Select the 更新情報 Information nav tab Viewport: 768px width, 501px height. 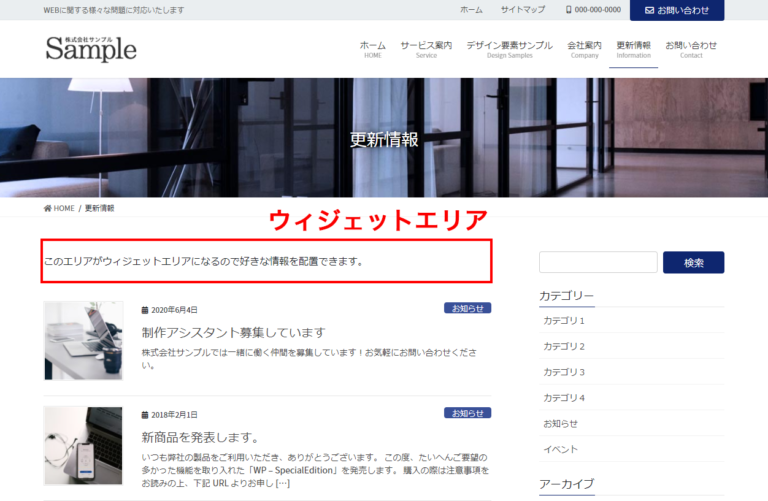tap(633, 49)
